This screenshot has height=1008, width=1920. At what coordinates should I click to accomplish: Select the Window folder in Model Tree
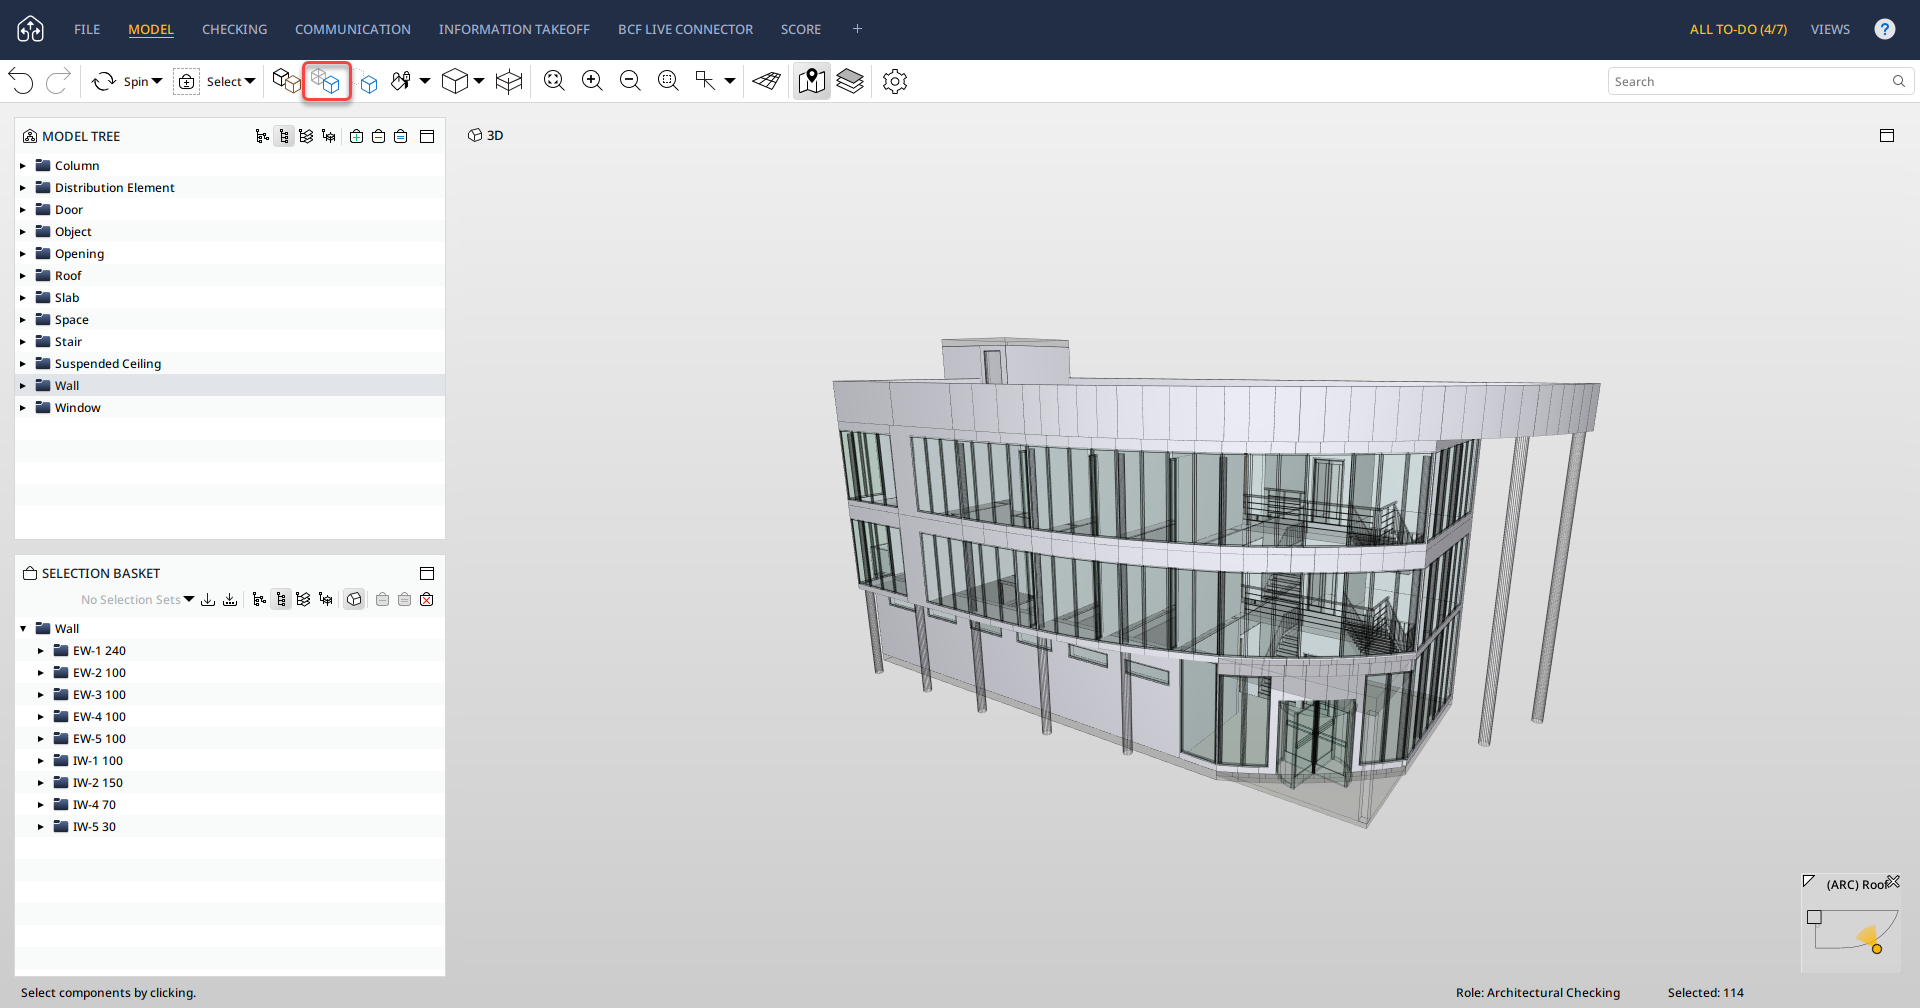click(x=230, y=408)
